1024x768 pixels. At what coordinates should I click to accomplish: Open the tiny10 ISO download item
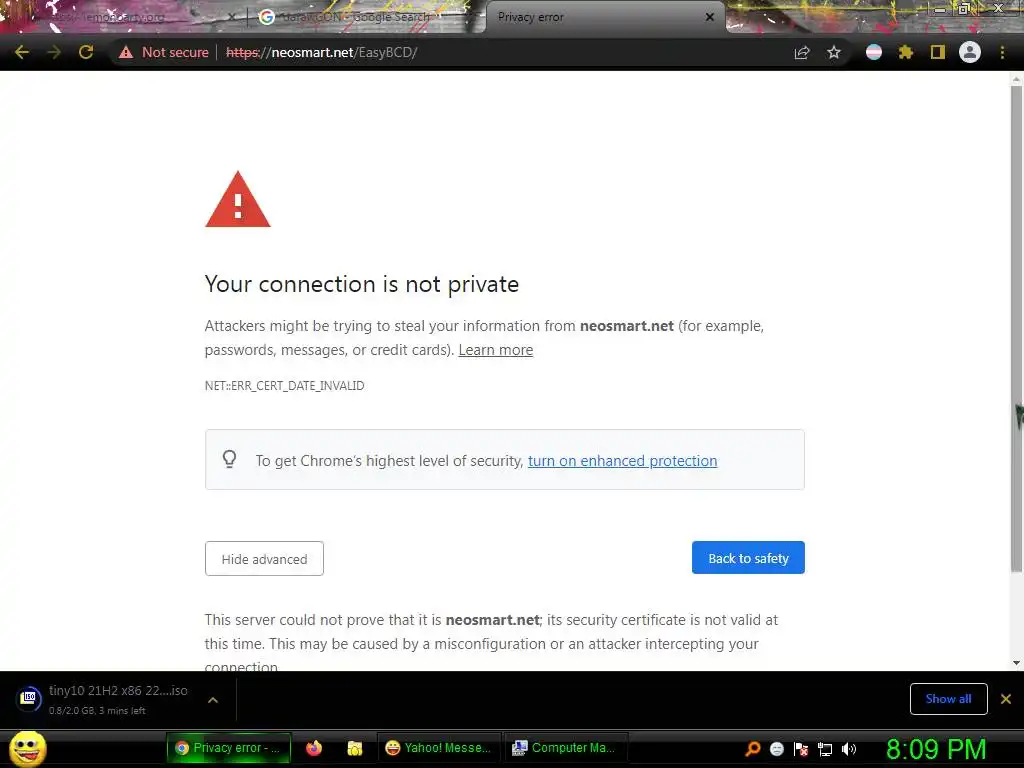104,699
